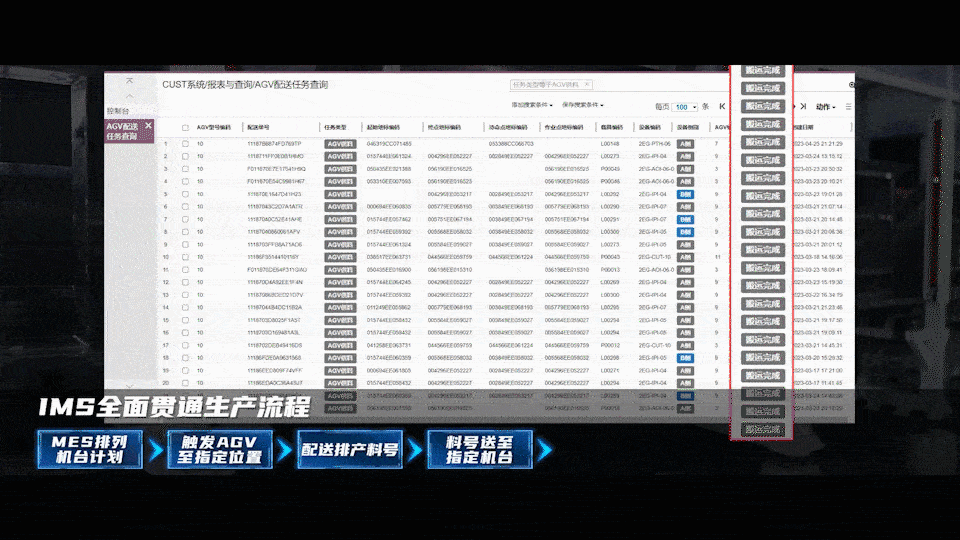The image size is (960, 540).
Task: Remove the 任务类型 filter tag with its X
Action: pyautogui.click(x=587, y=84)
